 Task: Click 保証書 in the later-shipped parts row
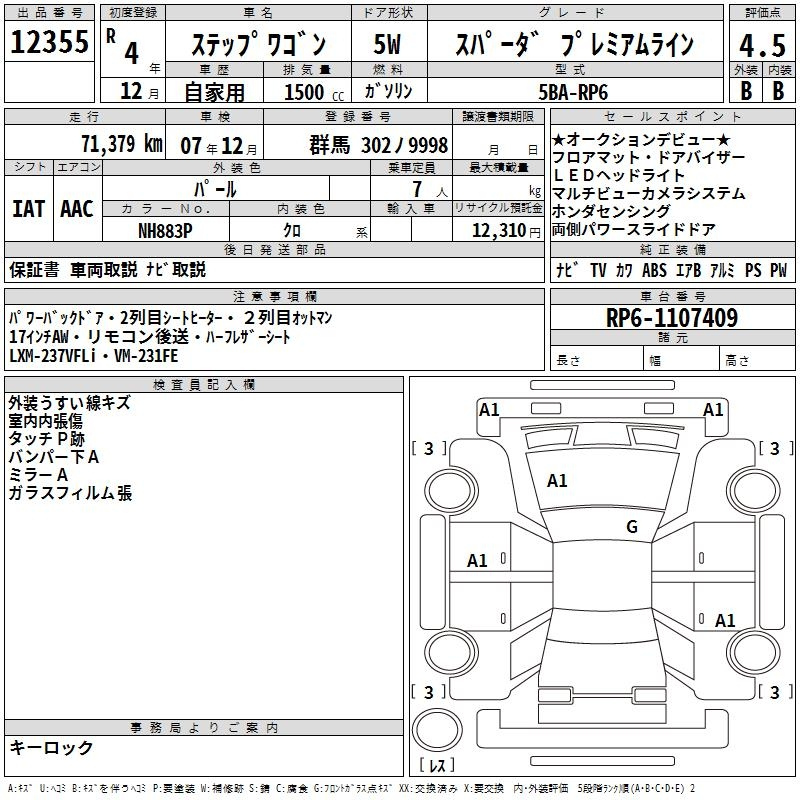(x=34, y=269)
